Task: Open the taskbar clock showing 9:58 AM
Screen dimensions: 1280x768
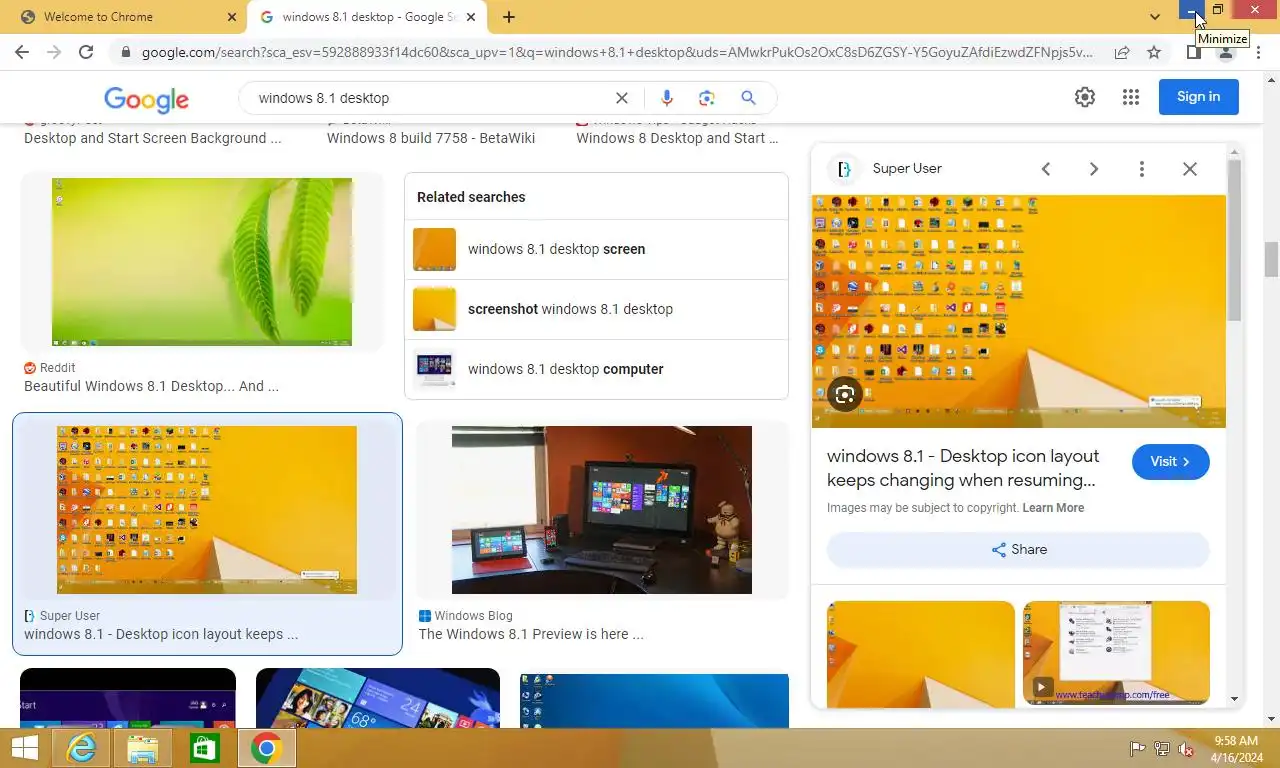Action: click(x=1235, y=749)
